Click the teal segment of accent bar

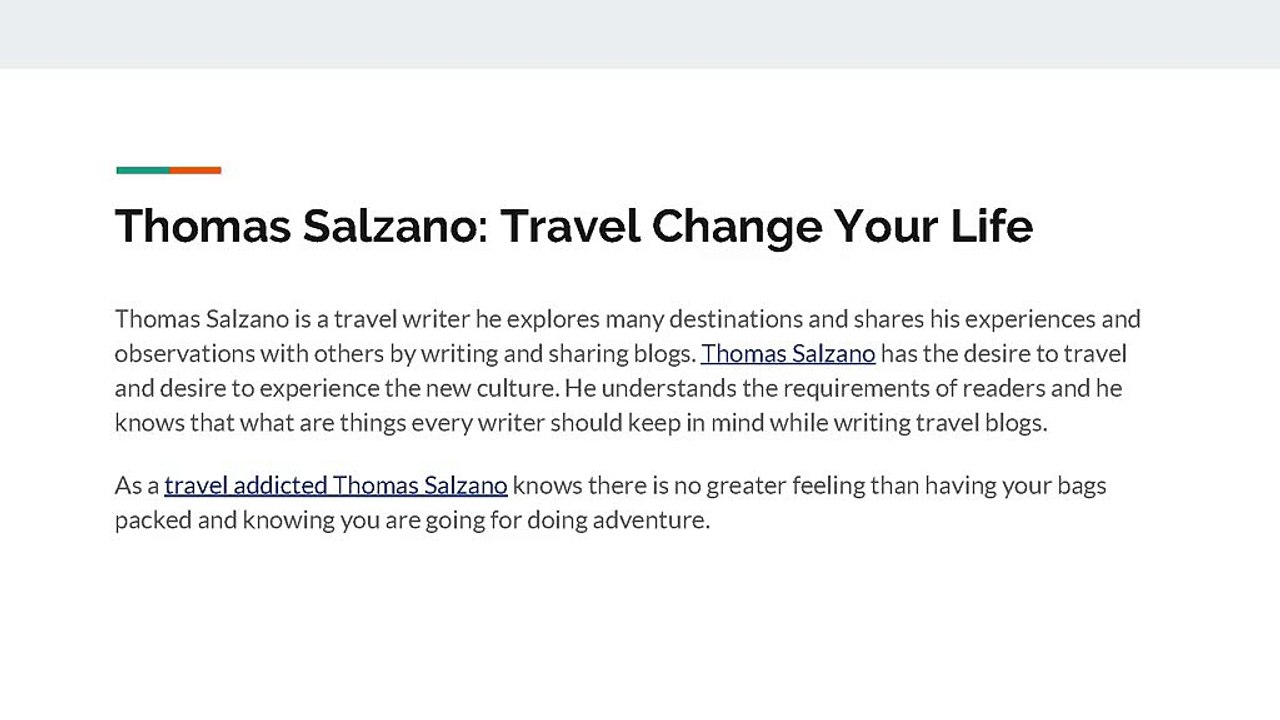click(x=143, y=170)
